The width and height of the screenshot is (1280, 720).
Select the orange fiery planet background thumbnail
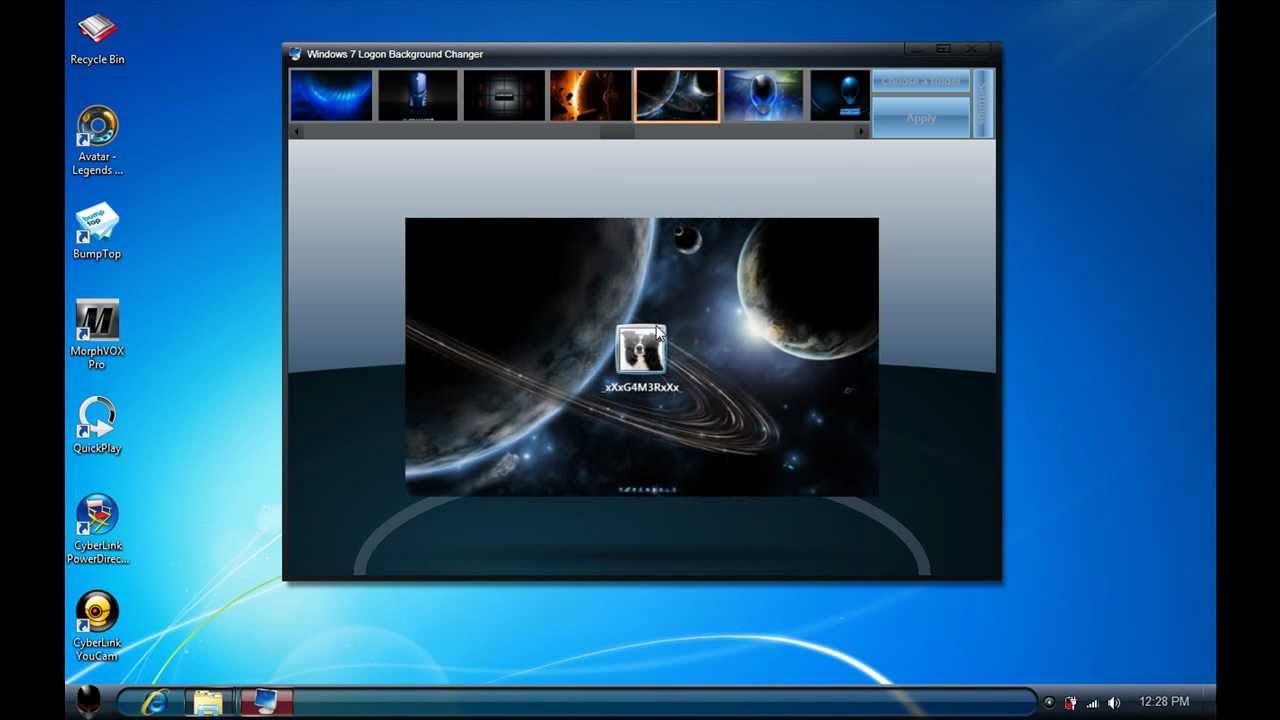[590, 95]
